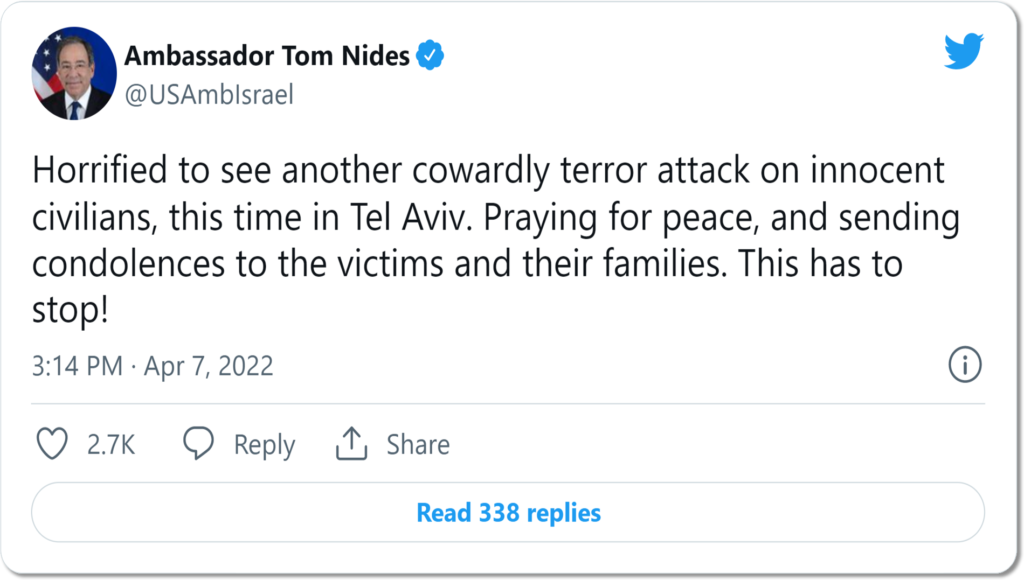Click the 2.7K likes count
1024x580 pixels.
(x=111, y=445)
